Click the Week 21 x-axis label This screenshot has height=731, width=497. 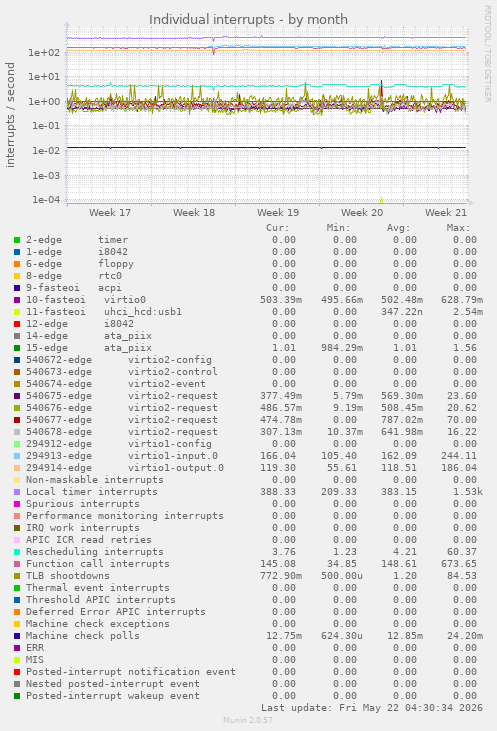pyautogui.click(x=446, y=213)
